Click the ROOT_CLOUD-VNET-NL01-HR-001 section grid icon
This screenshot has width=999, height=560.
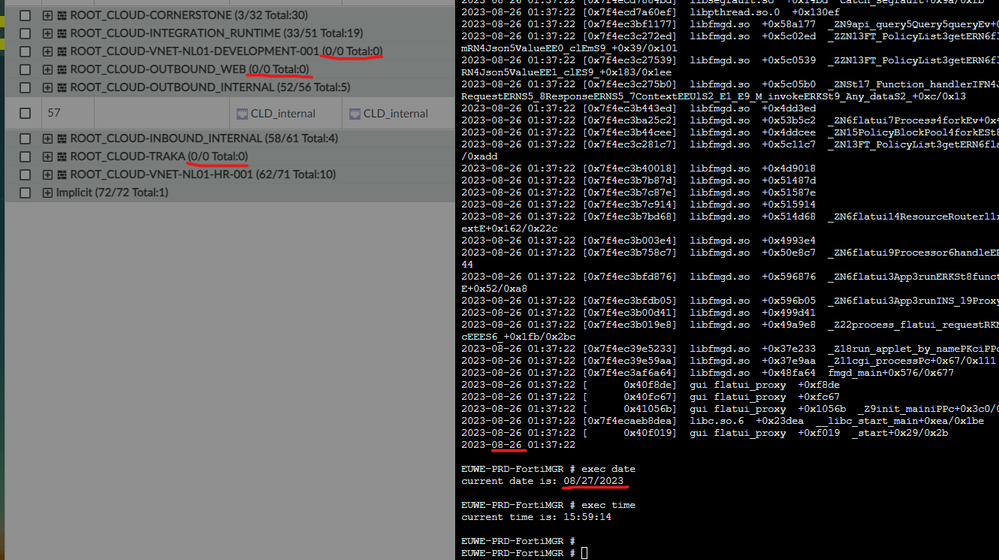point(62,175)
